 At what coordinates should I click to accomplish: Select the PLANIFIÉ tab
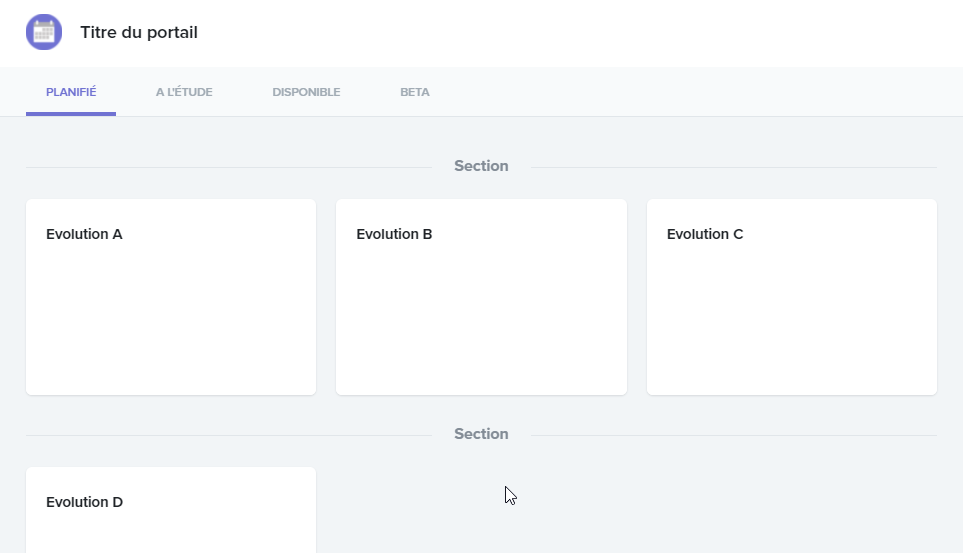[x=71, y=92]
